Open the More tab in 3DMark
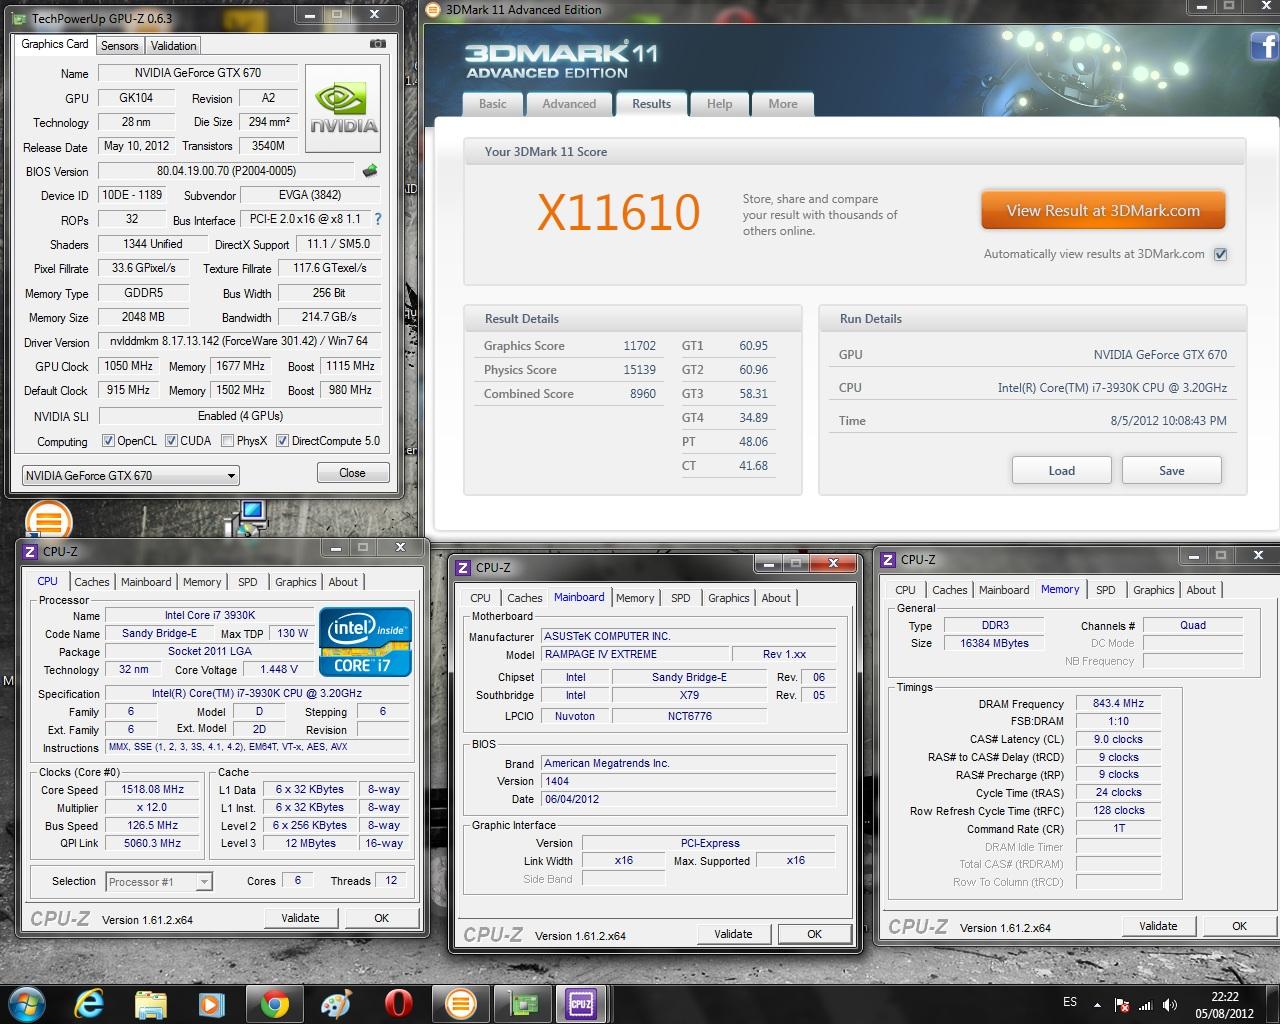 pos(783,104)
